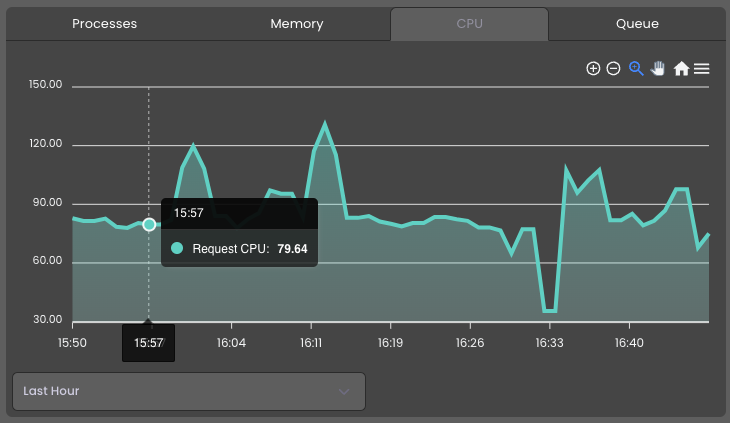730x423 pixels.
Task: Click the 15:50 x-axis start label
Action: click(x=72, y=343)
